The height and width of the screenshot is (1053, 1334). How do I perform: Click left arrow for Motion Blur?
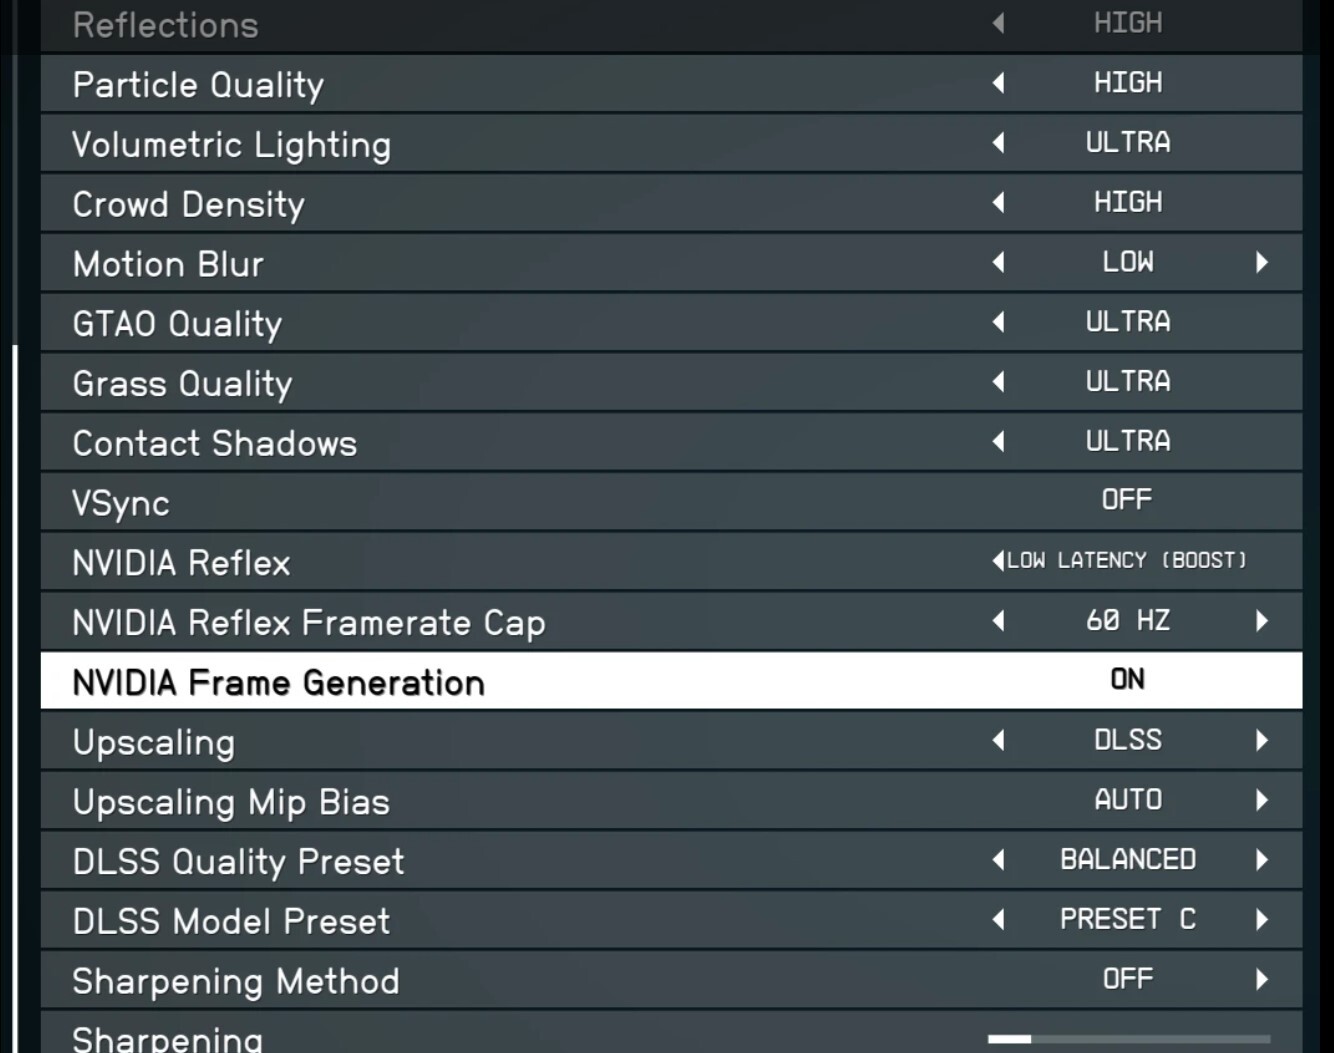click(998, 262)
